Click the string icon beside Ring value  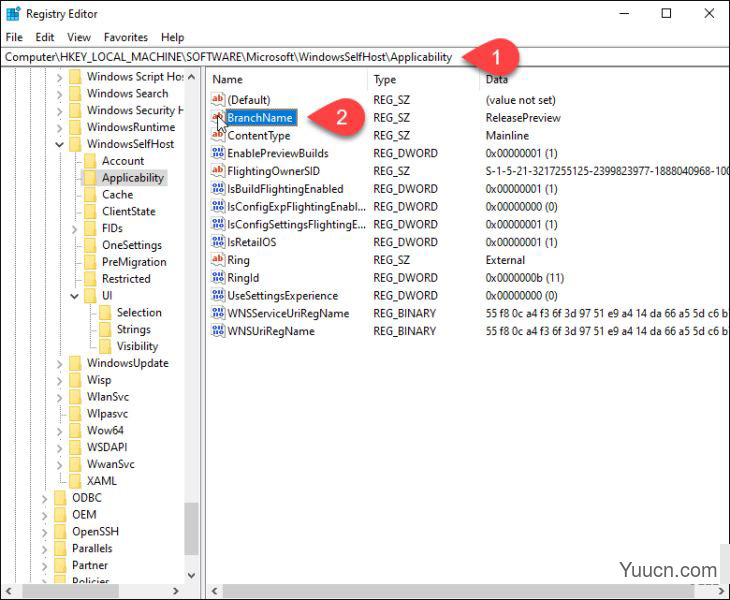(x=217, y=259)
